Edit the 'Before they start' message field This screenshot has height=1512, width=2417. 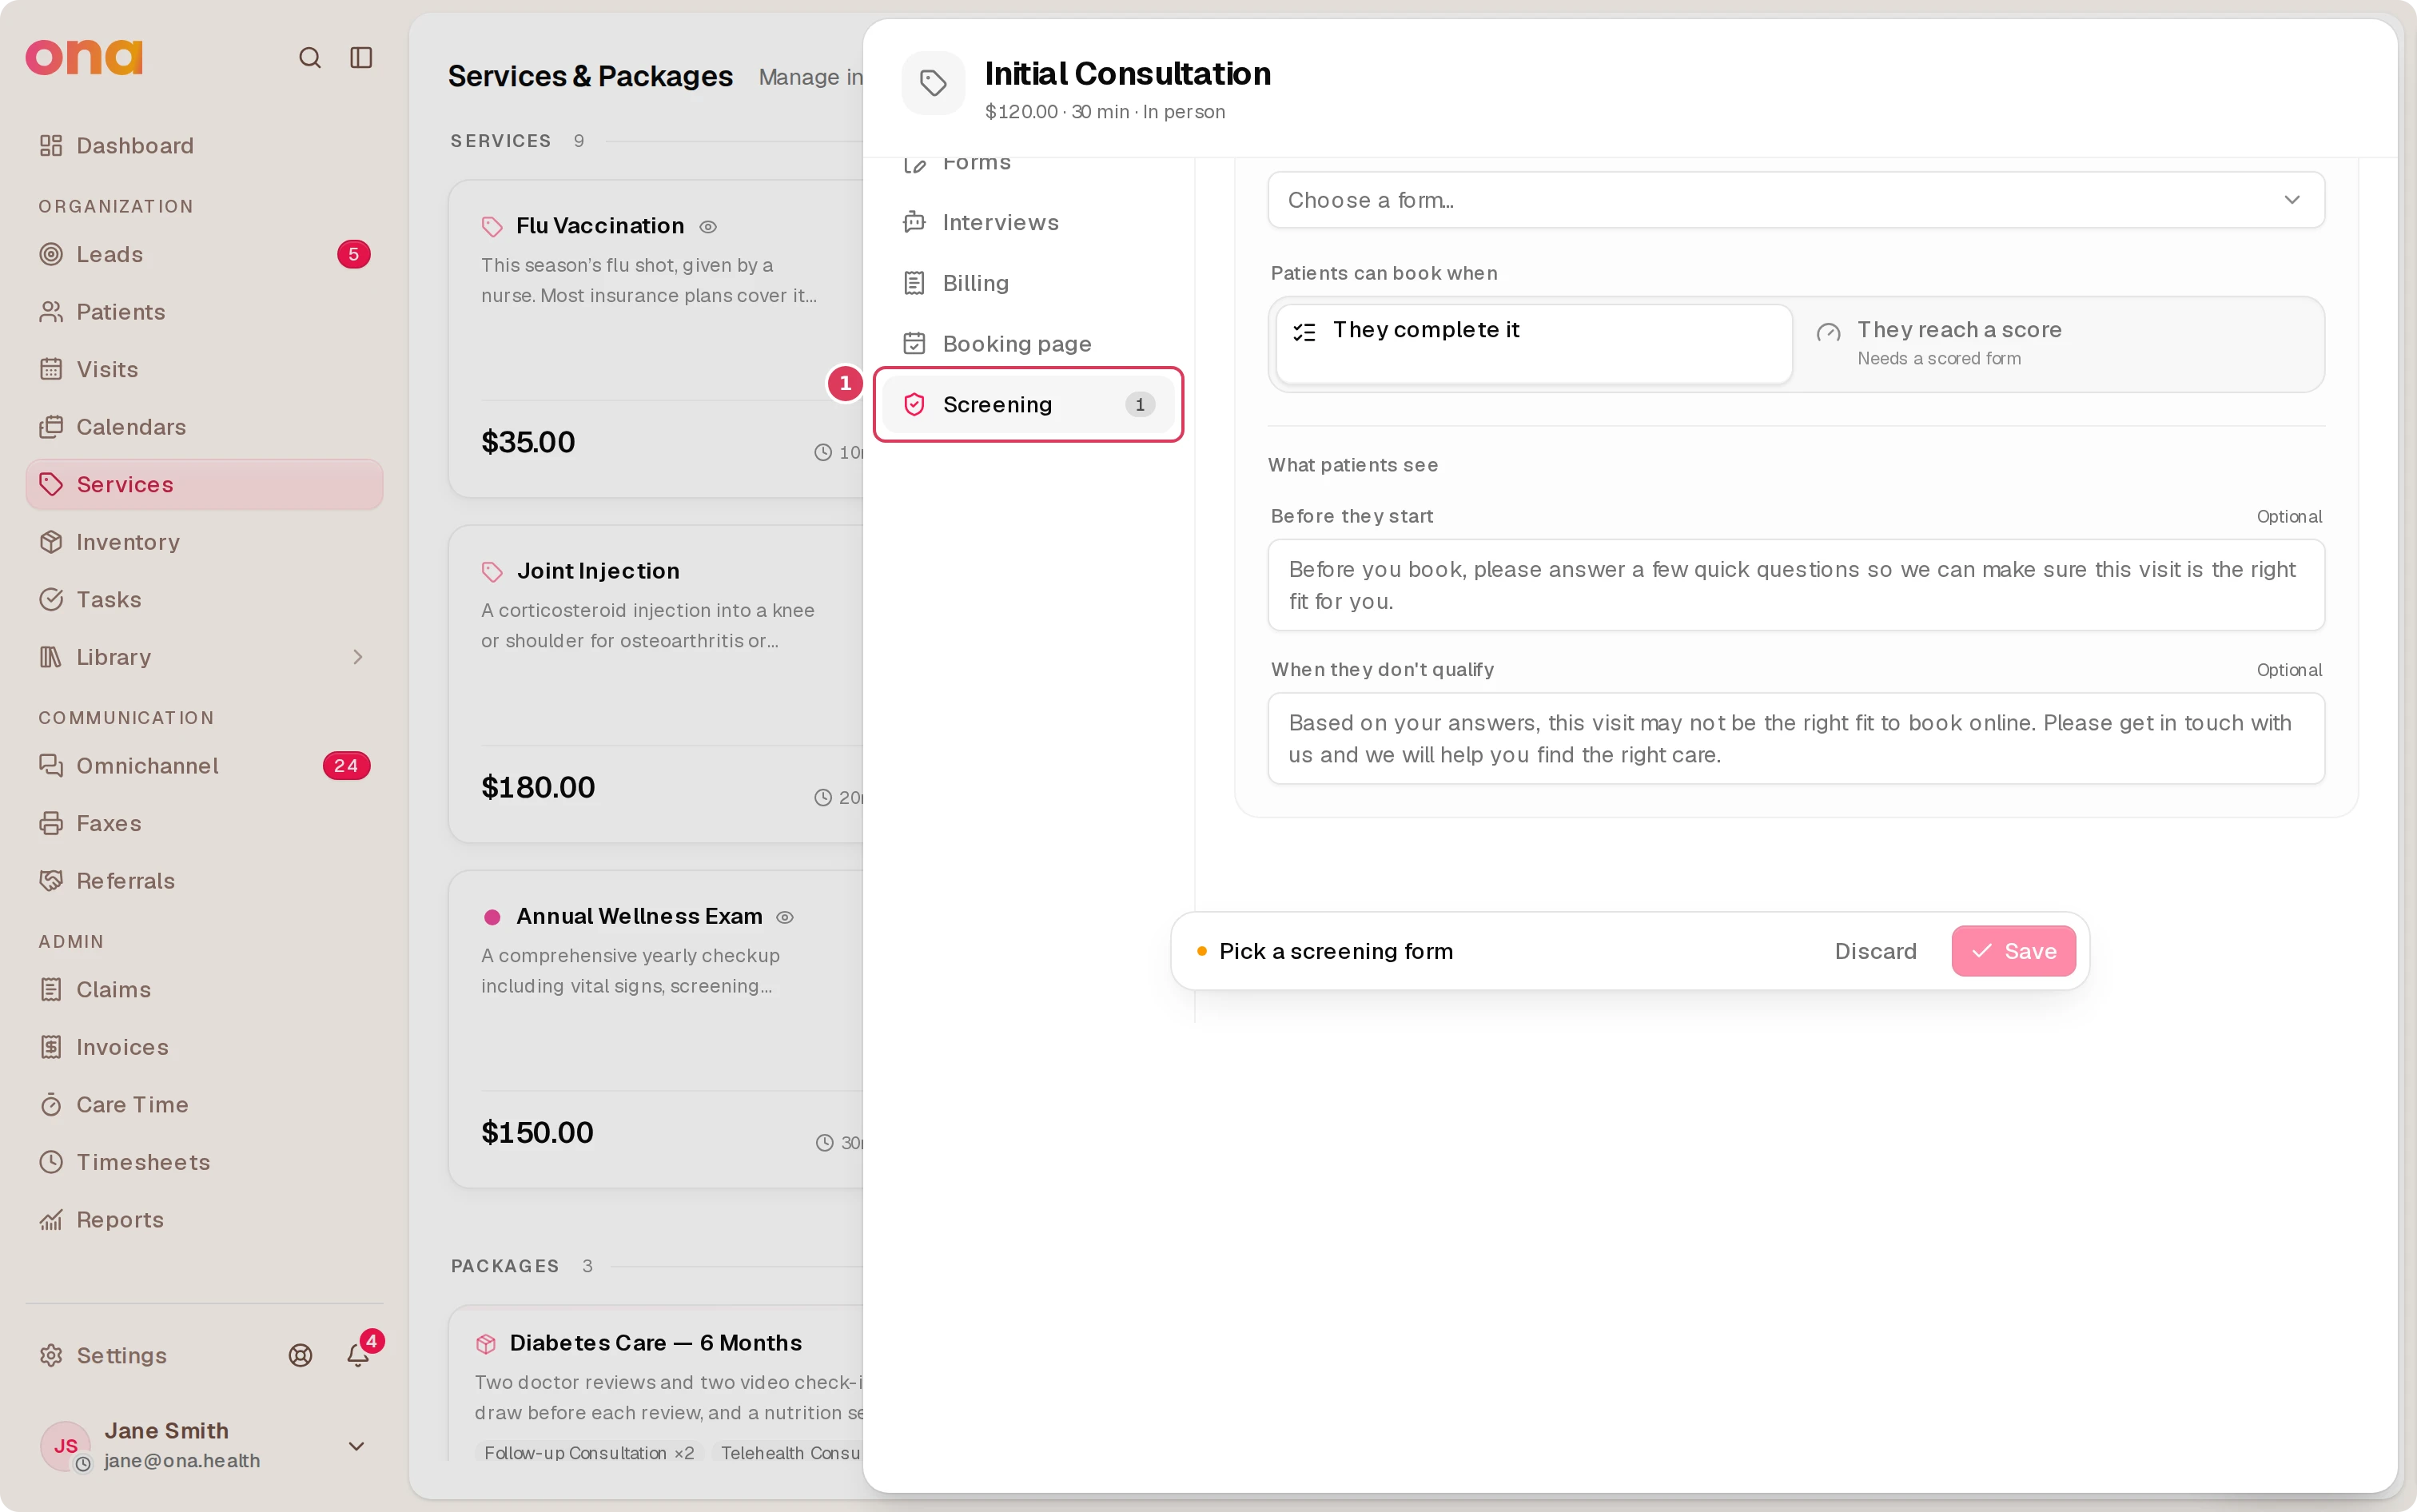[1796, 585]
